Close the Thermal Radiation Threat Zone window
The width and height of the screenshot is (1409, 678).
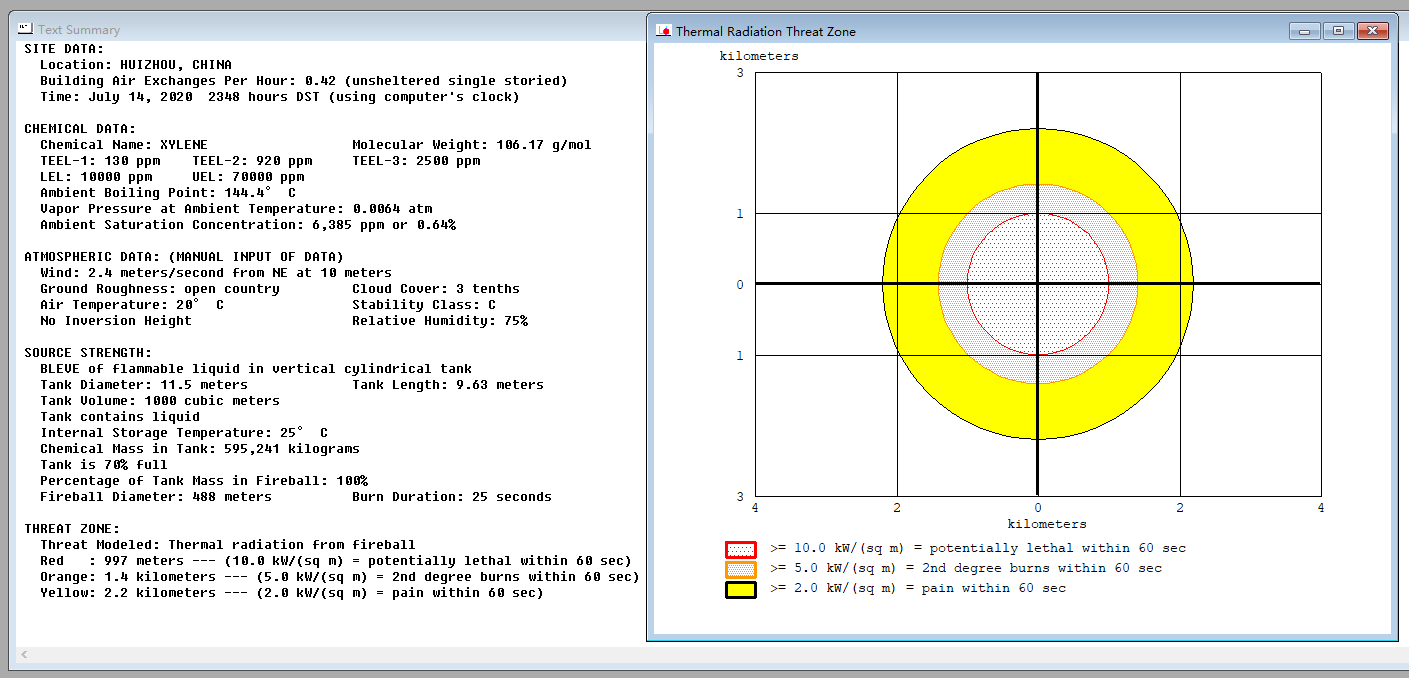[1372, 31]
